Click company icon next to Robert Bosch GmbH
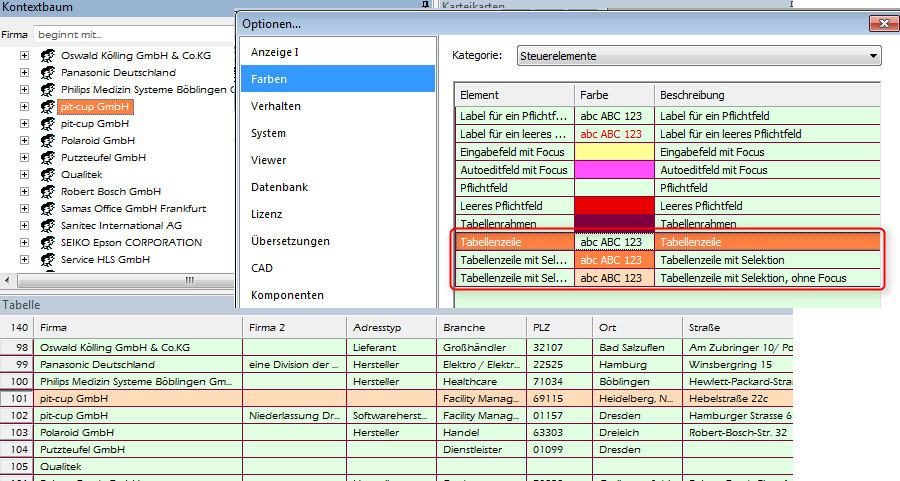Screen dimensions: 900x481 pos(48,192)
